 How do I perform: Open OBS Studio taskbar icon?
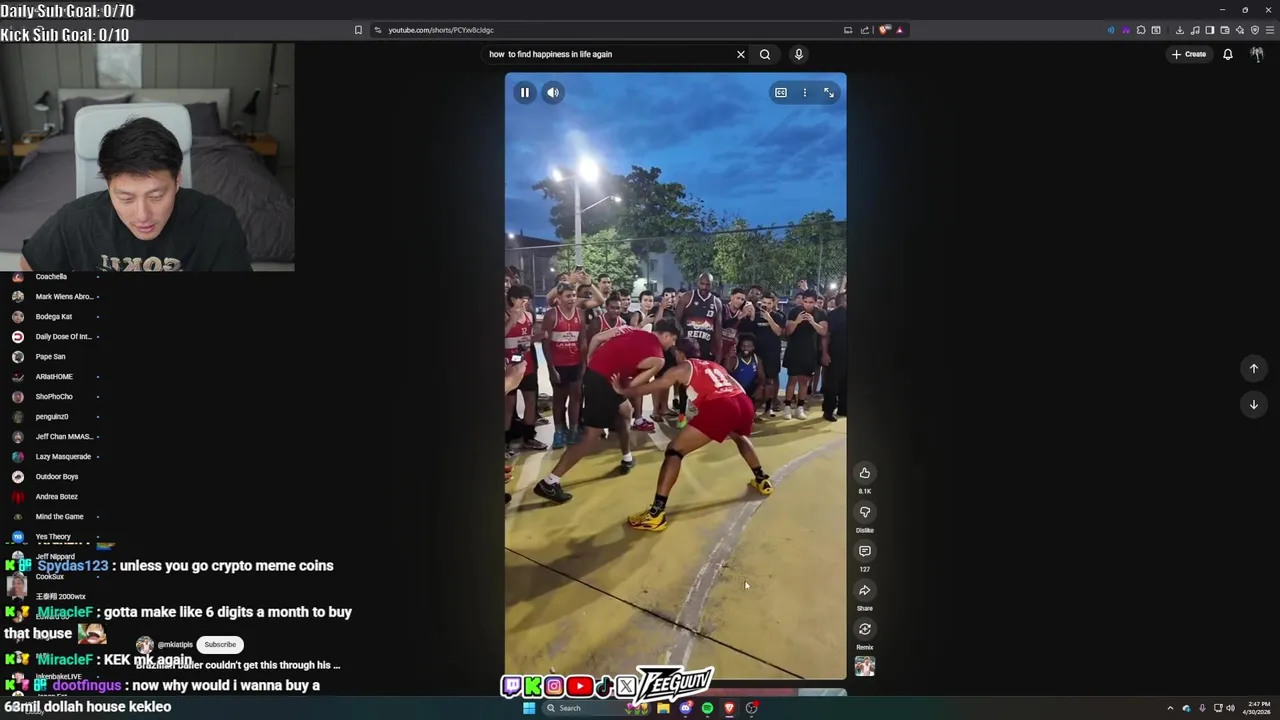(x=752, y=708)
